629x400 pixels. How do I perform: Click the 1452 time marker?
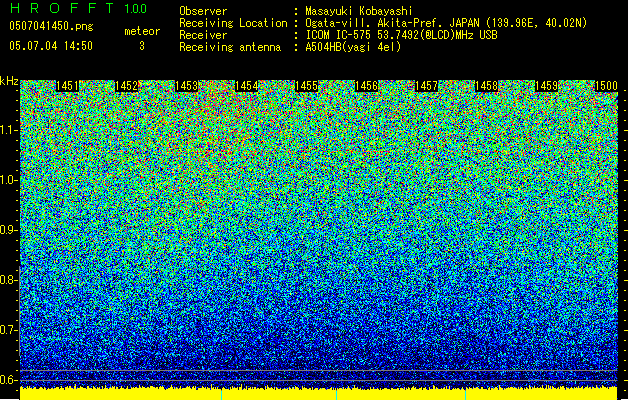pyautogui.click(x=126, y=86)
